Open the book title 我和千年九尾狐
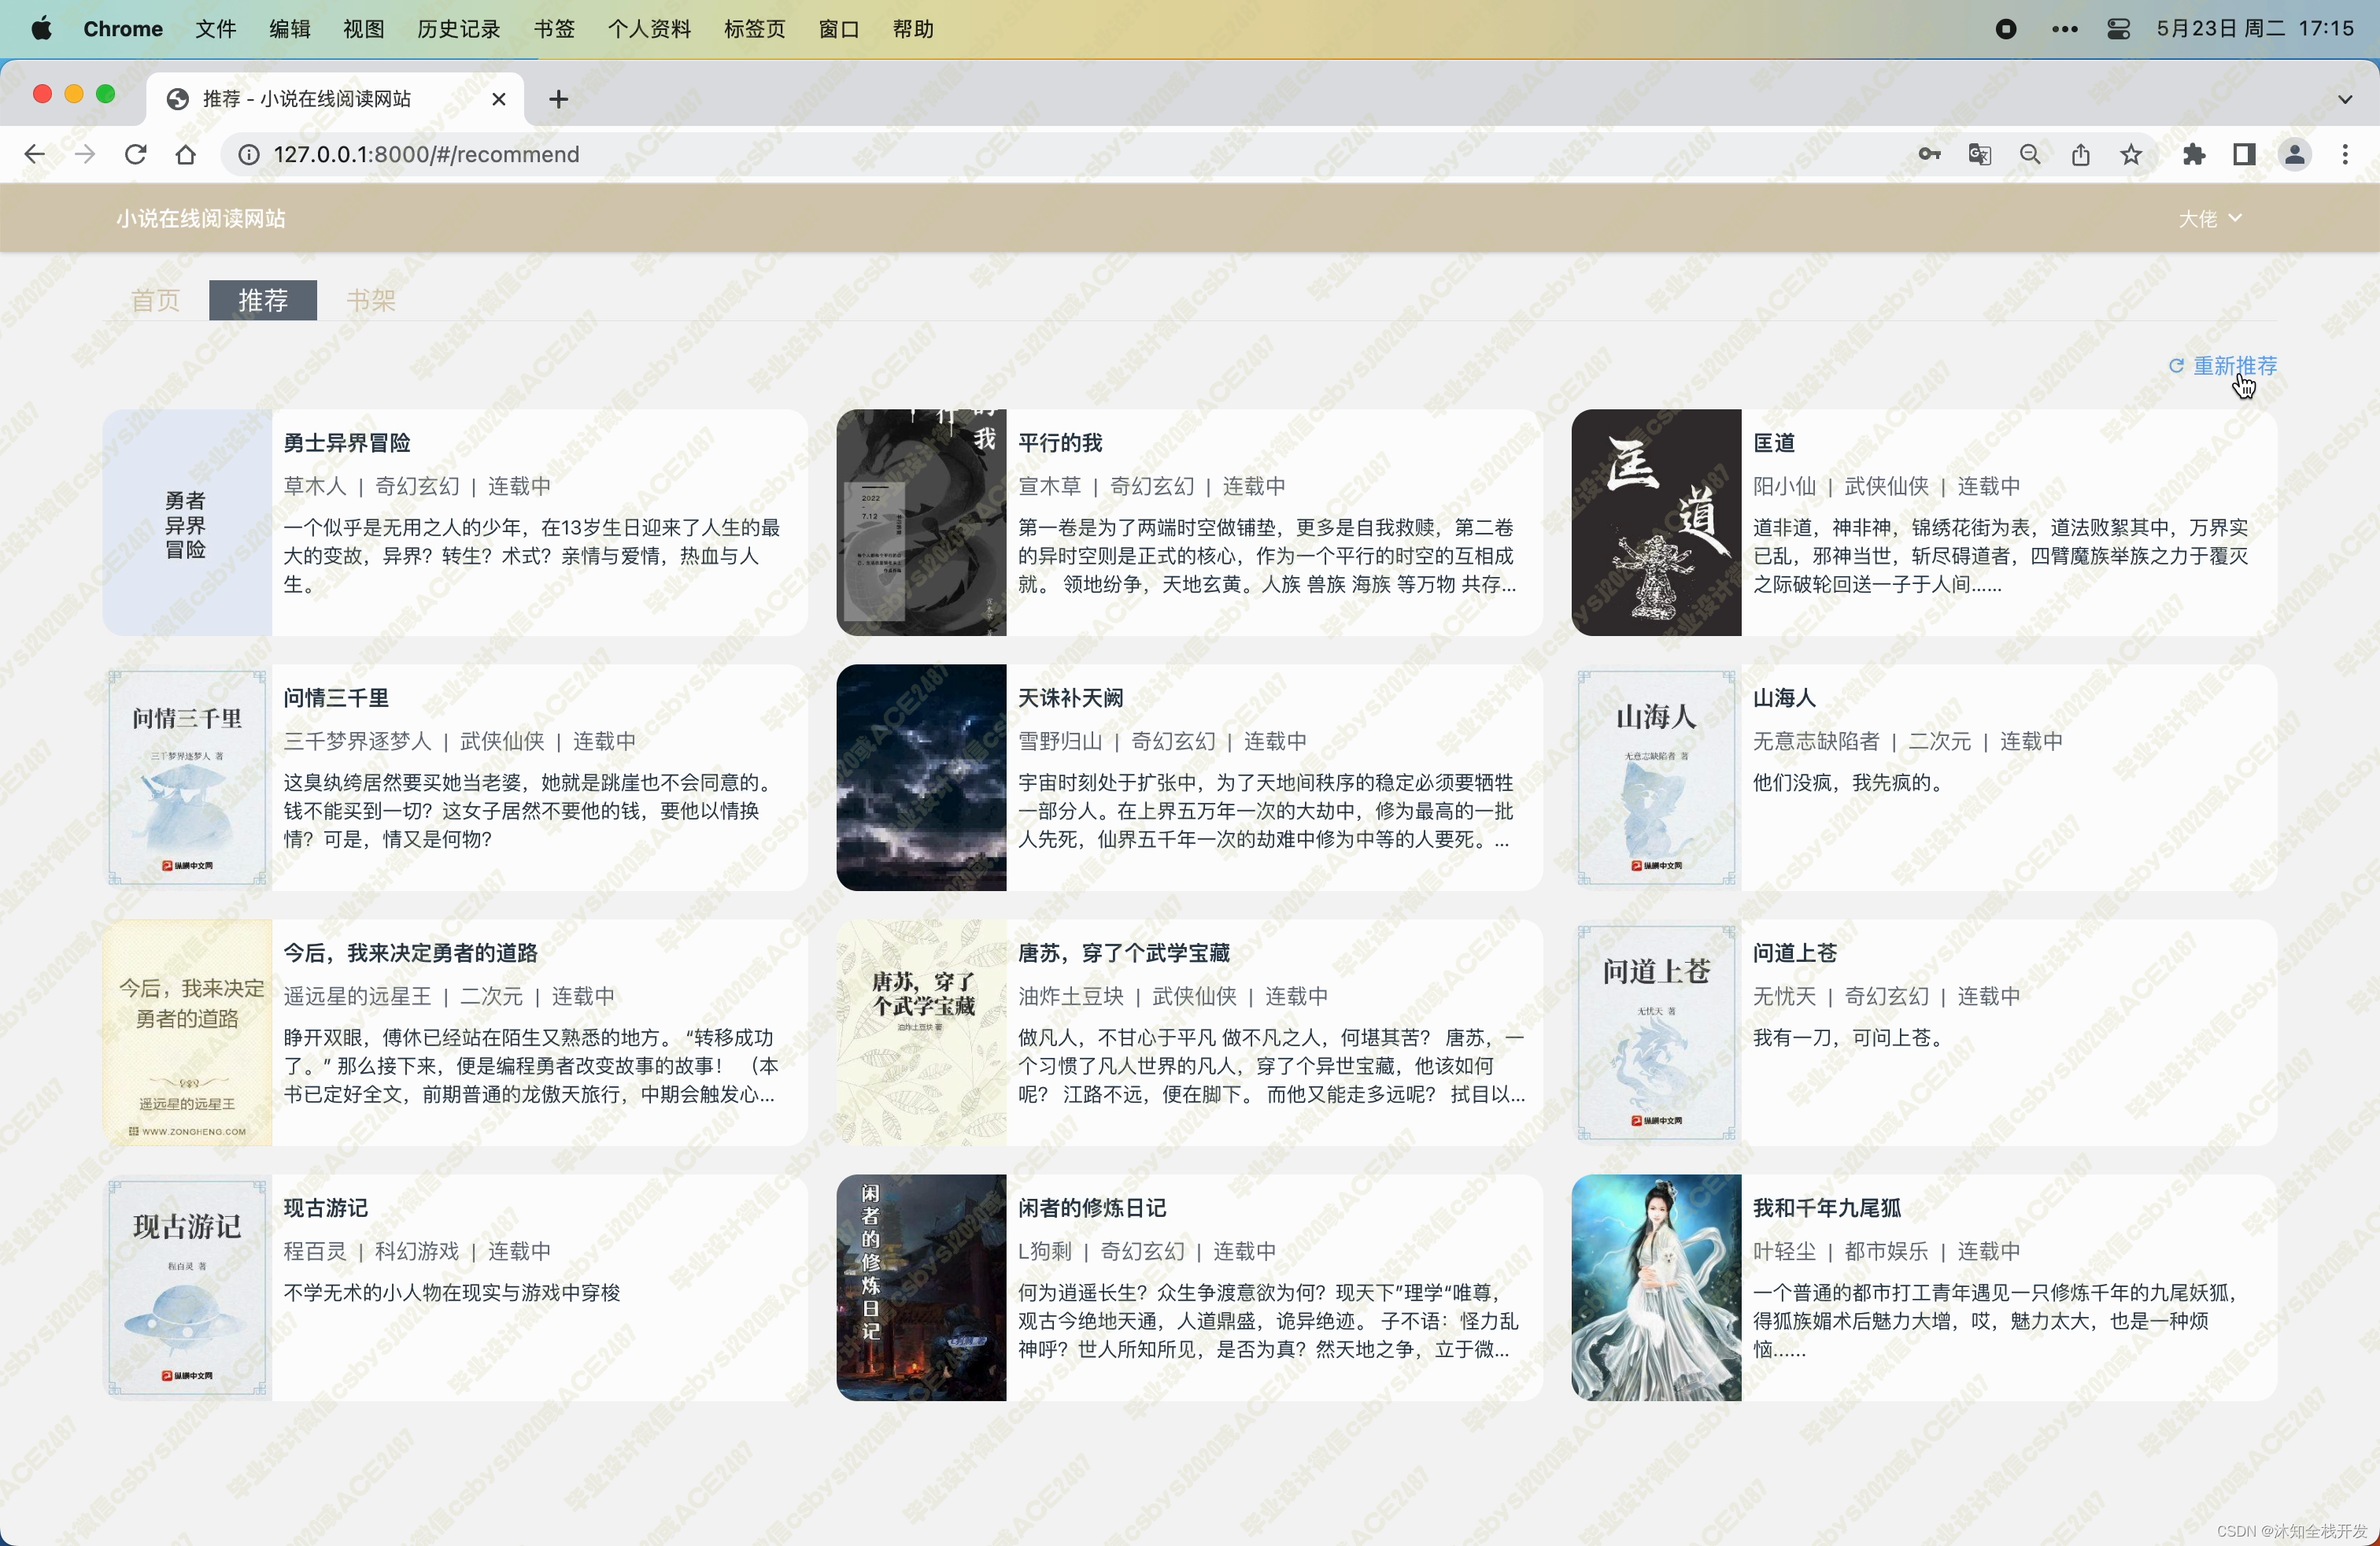This screenshot has width=2380, height=1546. [x=1826, y=1208]
